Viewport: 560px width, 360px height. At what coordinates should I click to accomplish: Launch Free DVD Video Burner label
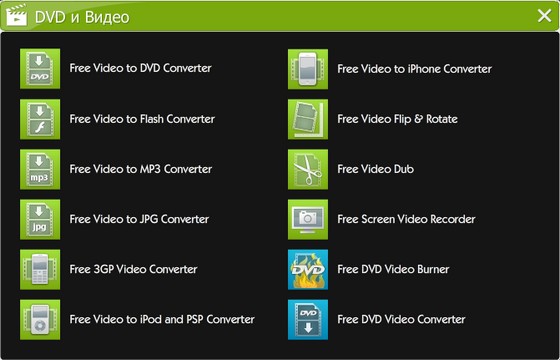[x=393, y=269]
